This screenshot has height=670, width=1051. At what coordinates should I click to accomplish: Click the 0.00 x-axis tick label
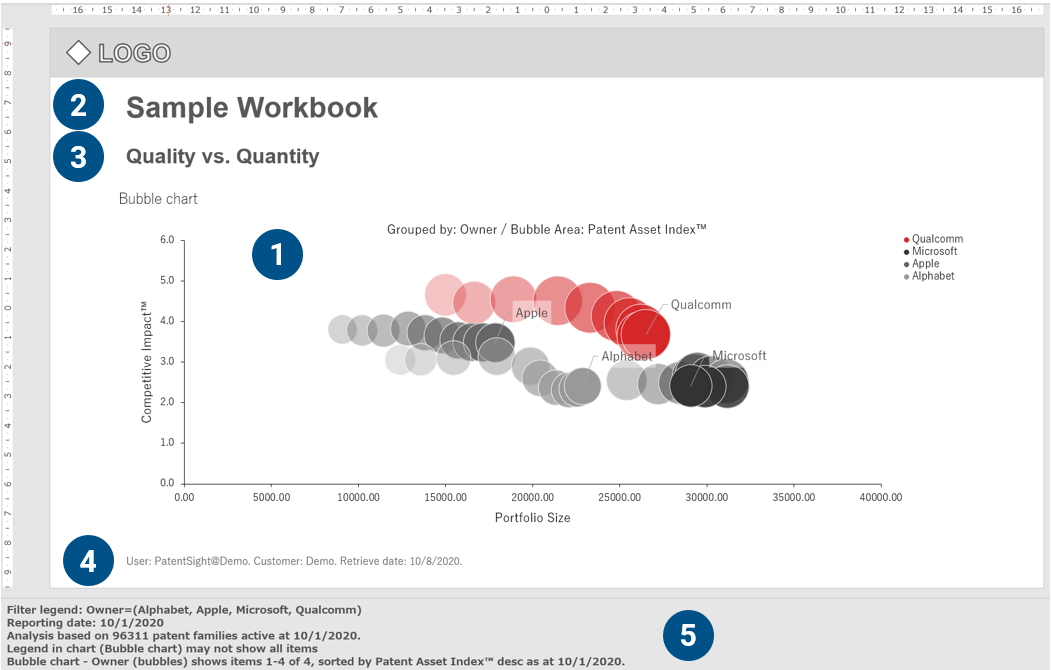click(x=184, y=497)
